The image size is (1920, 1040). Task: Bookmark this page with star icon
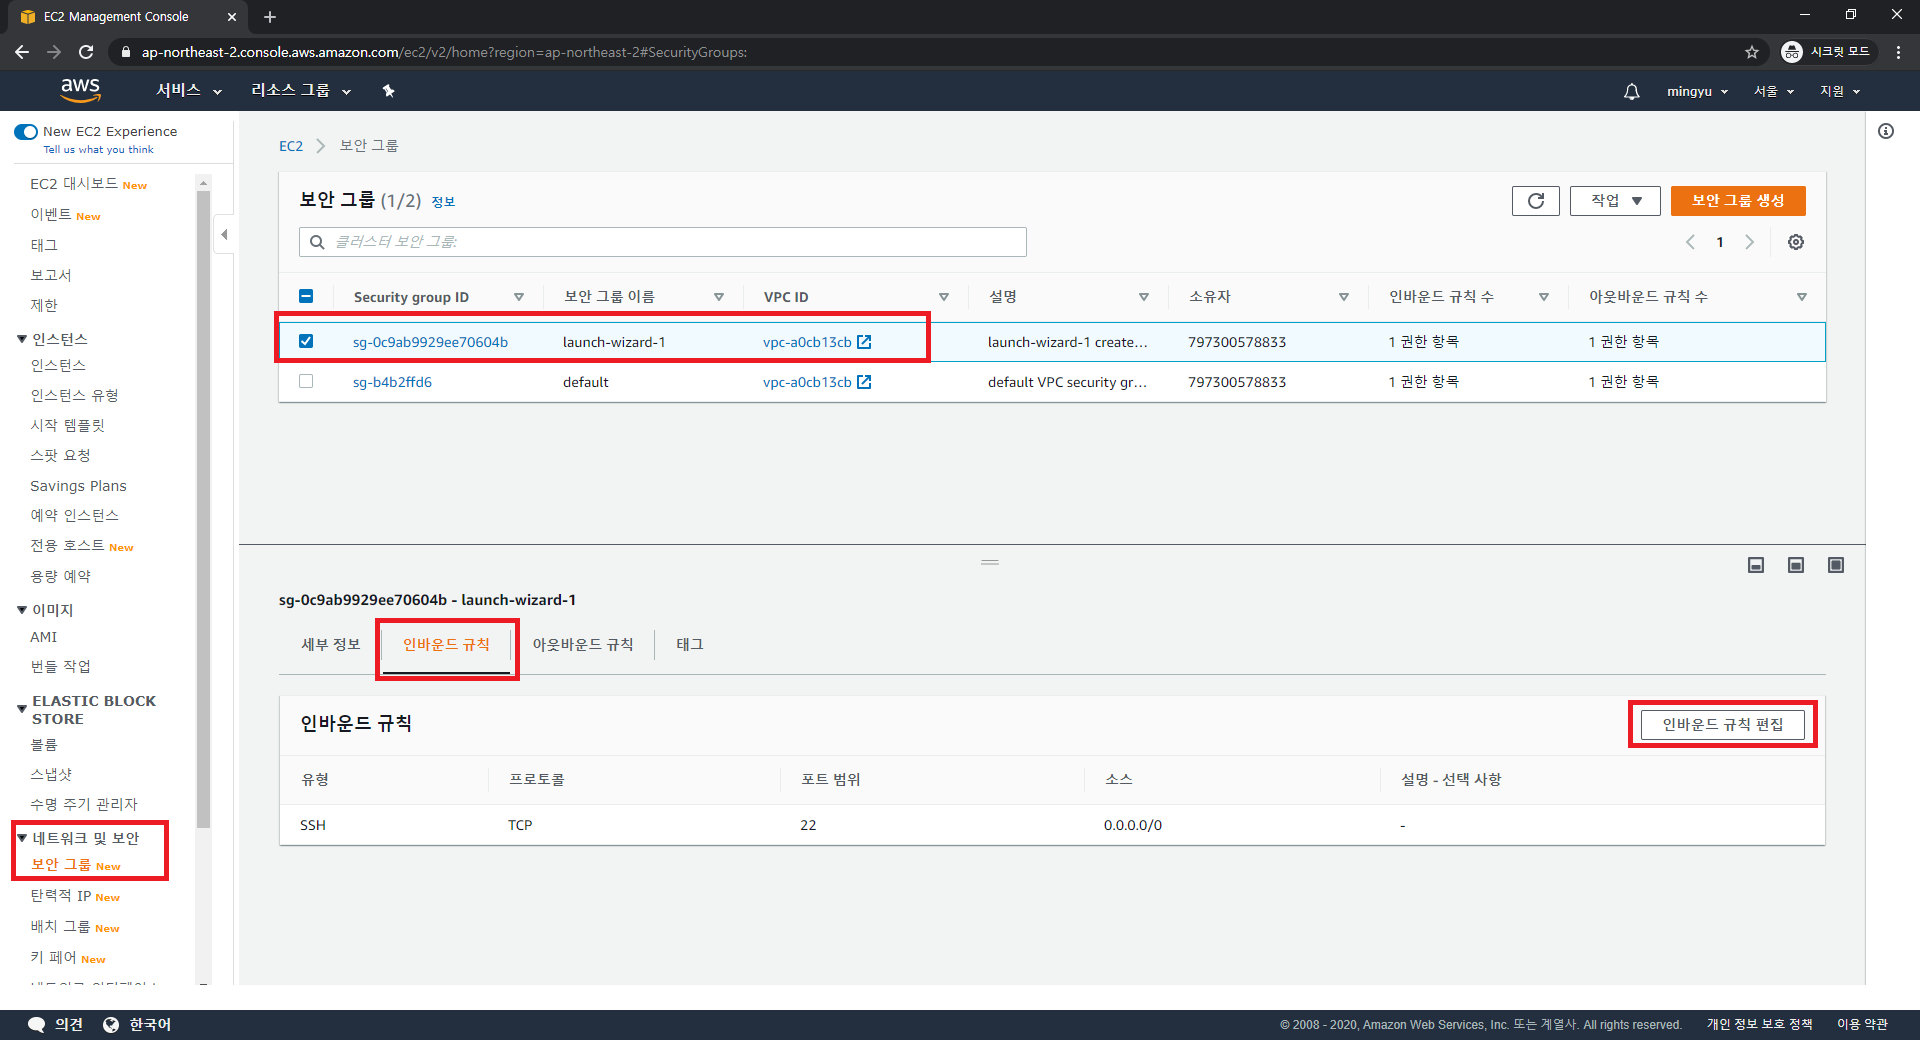point(1752,52)
